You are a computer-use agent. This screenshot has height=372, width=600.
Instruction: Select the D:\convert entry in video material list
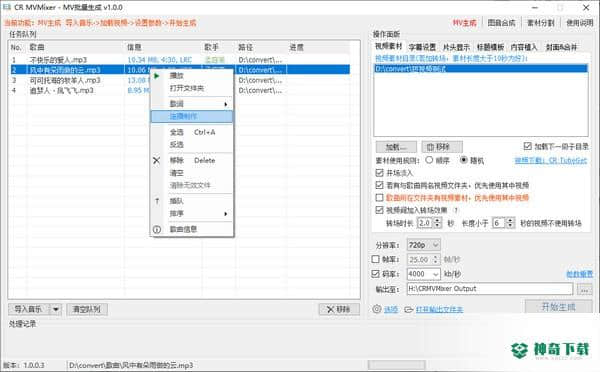point(481,69)
